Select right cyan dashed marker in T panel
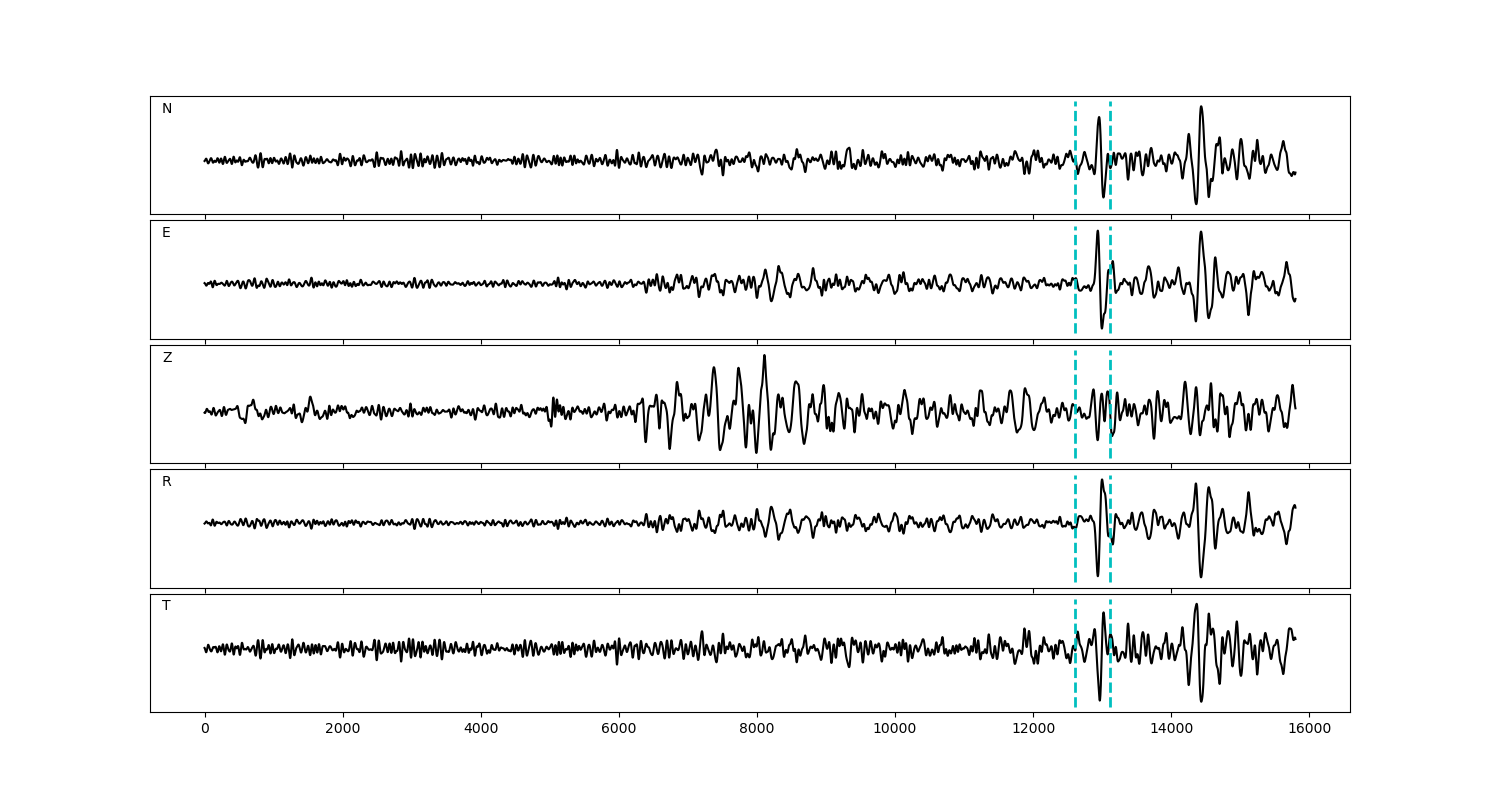Viewport: 1500px width, 800px height. pyautogui.click(x=1110, y=625)
